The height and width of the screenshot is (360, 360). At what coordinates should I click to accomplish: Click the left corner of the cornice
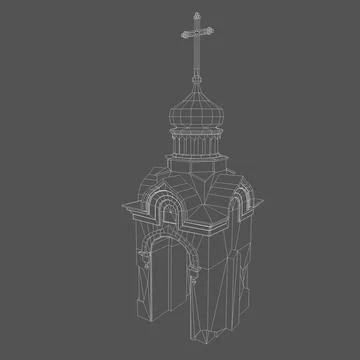click(x=128, y=207)
